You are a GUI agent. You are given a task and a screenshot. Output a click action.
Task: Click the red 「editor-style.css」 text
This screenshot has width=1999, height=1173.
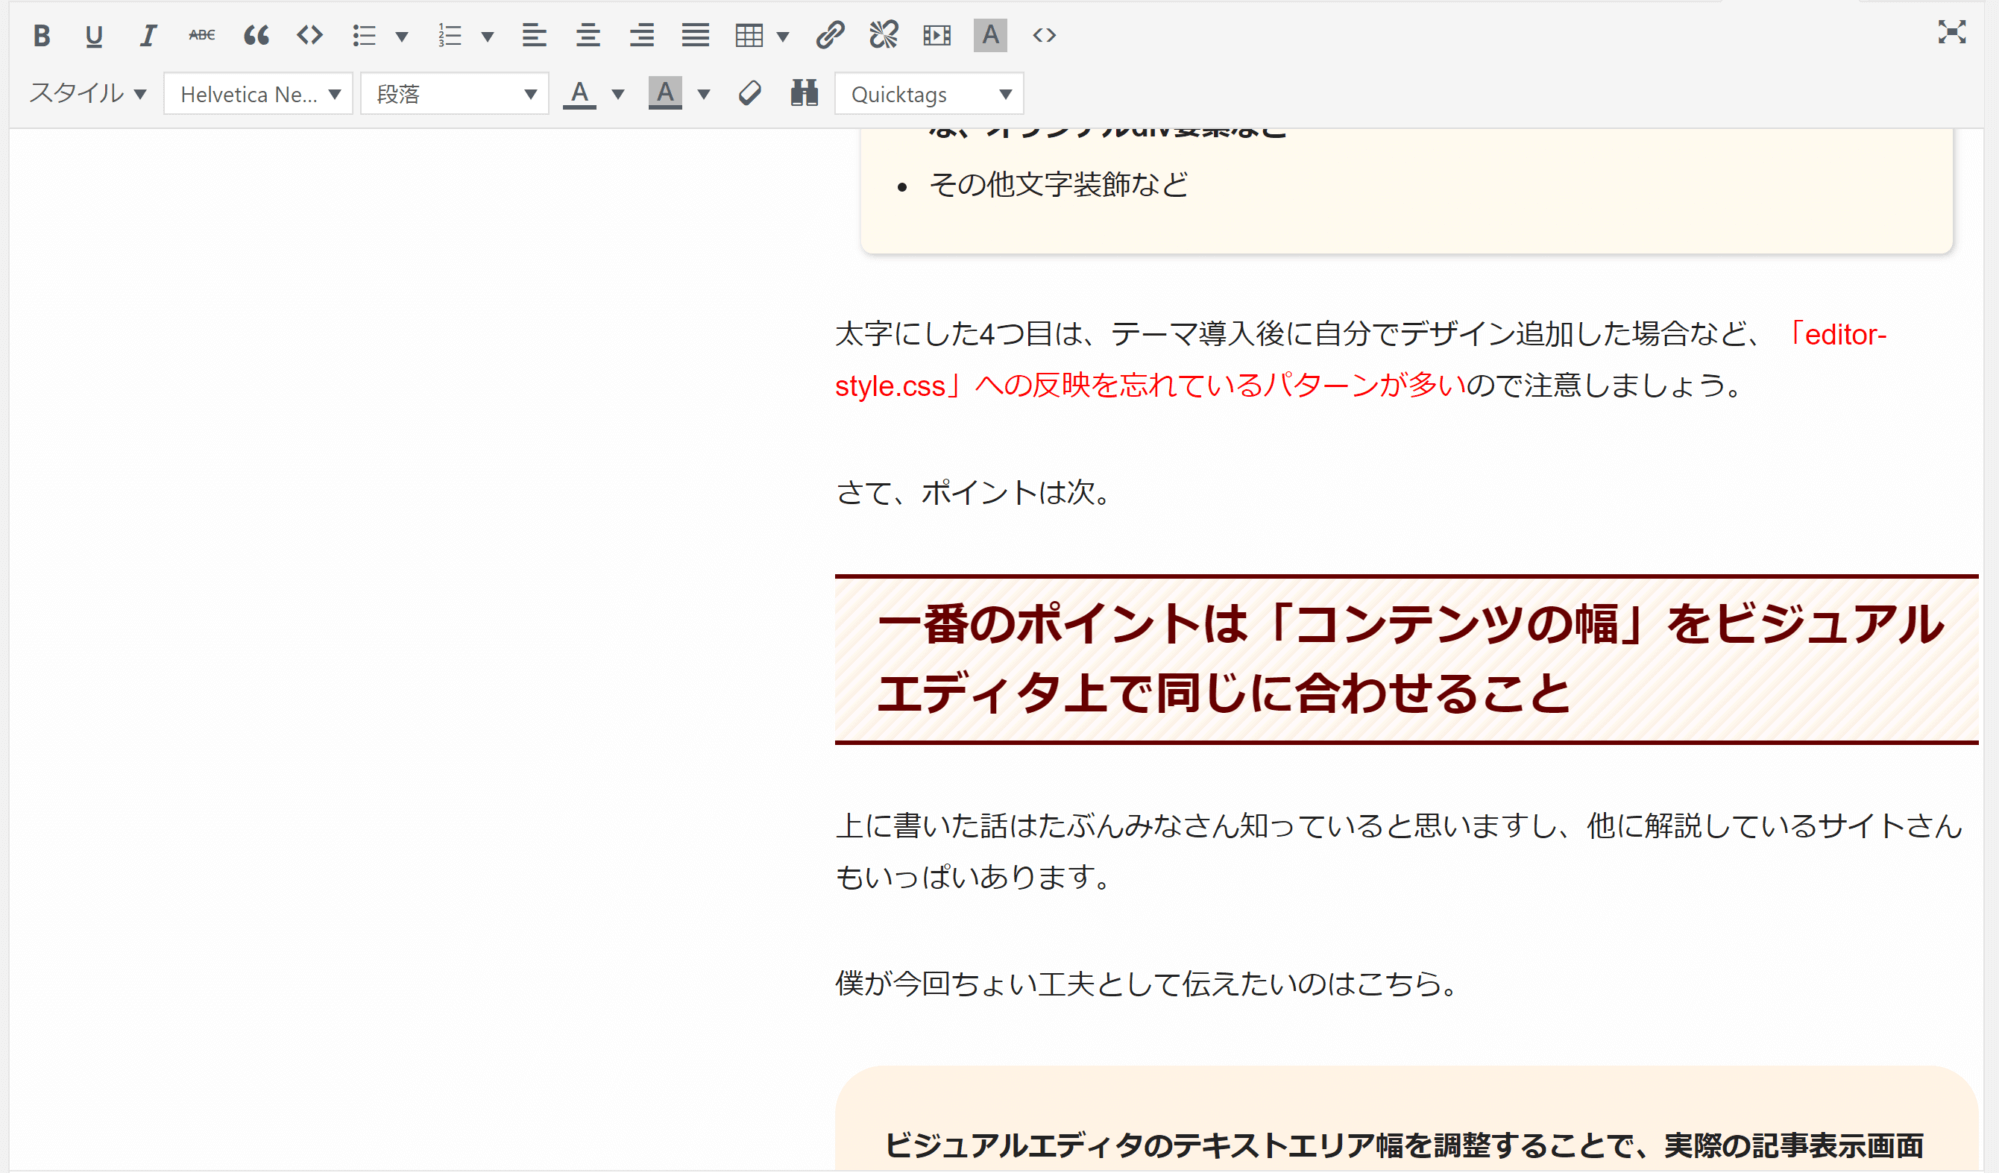pyautogui.click(x=1360, y=360)
